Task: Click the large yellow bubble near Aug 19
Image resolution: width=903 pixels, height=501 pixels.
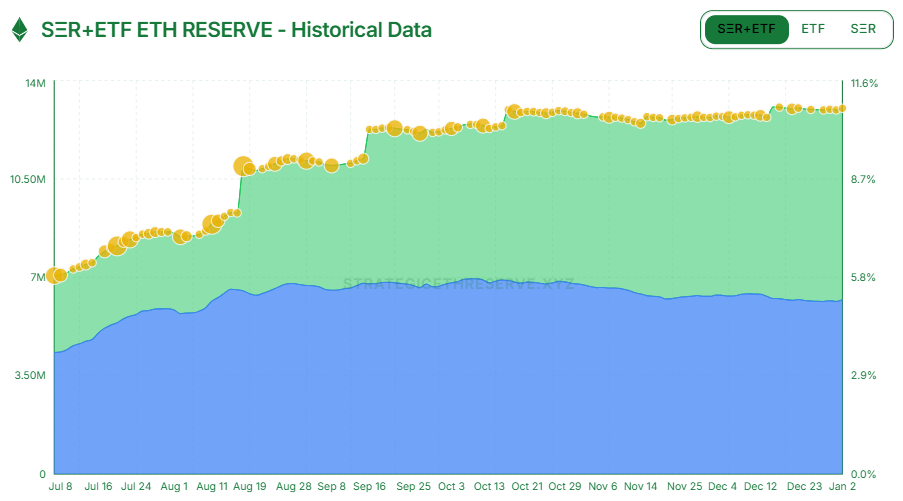Action: pyautogui.click(x=243, y=167)
